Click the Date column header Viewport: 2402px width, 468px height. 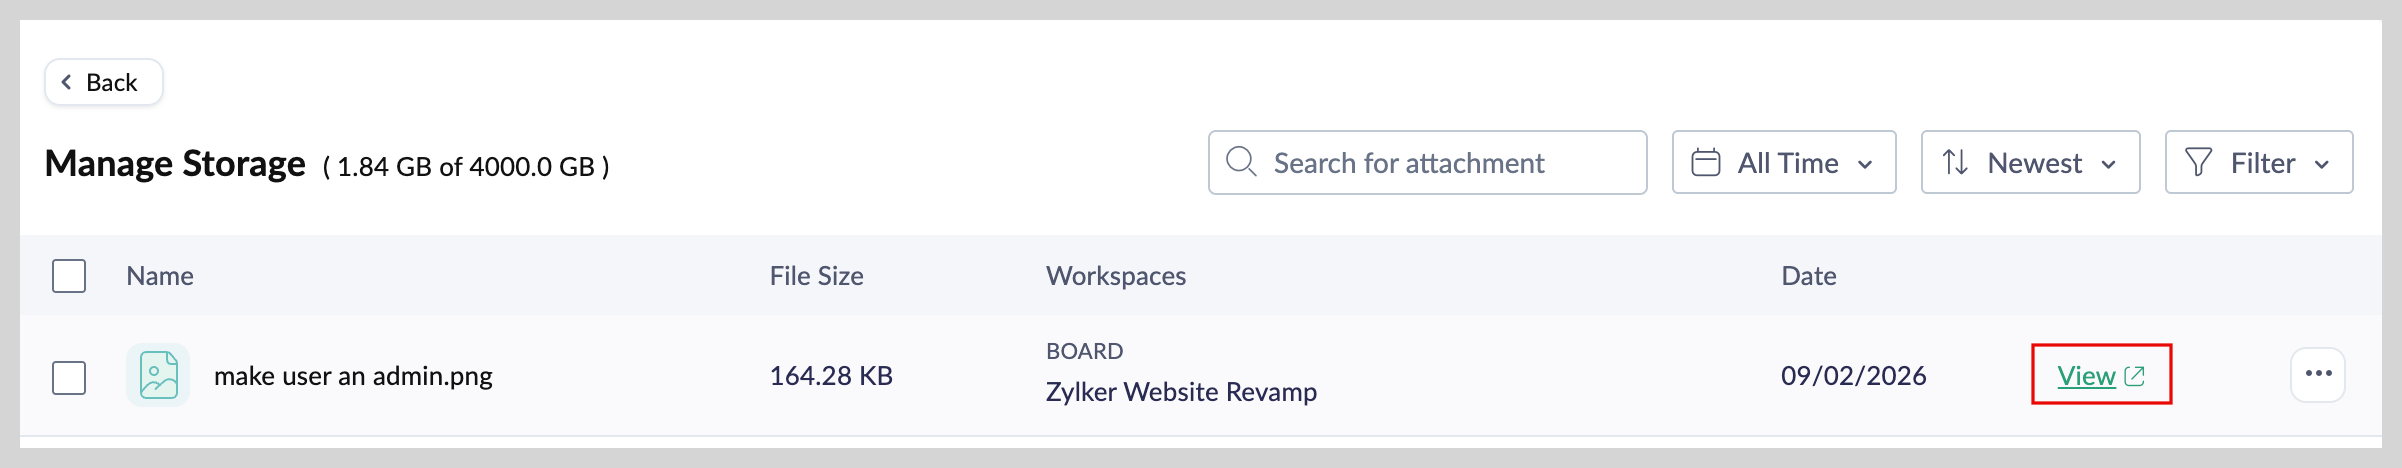click(x=1808, y=276)
